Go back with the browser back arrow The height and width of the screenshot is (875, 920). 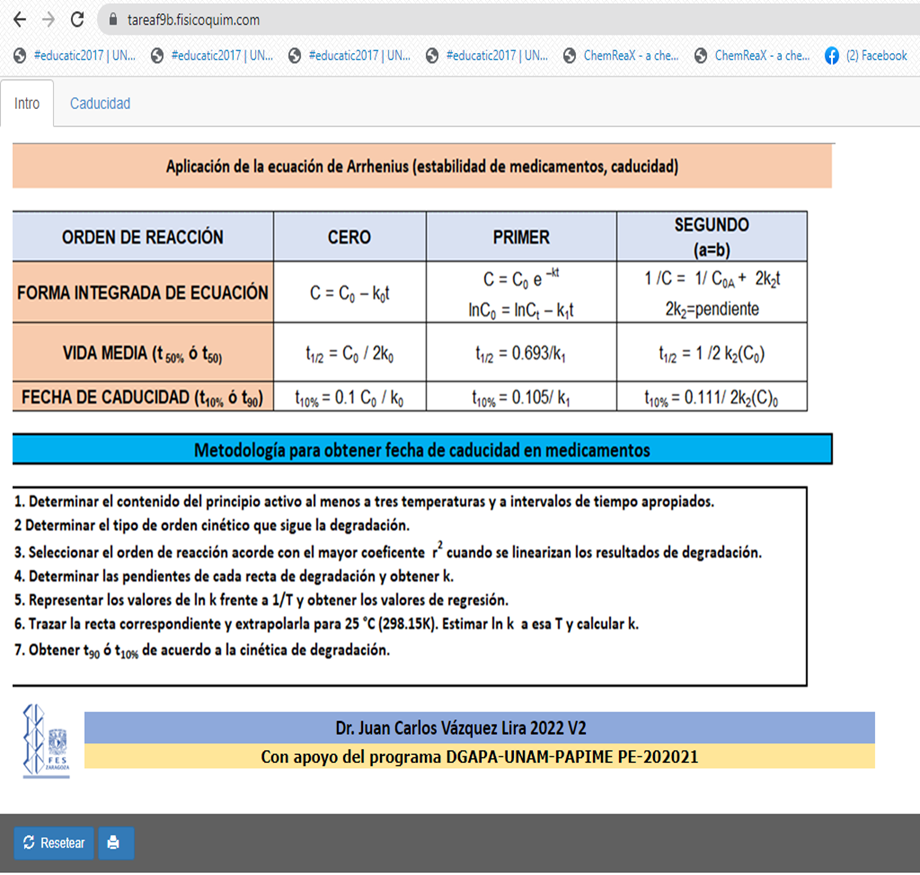tap(20, 20)
